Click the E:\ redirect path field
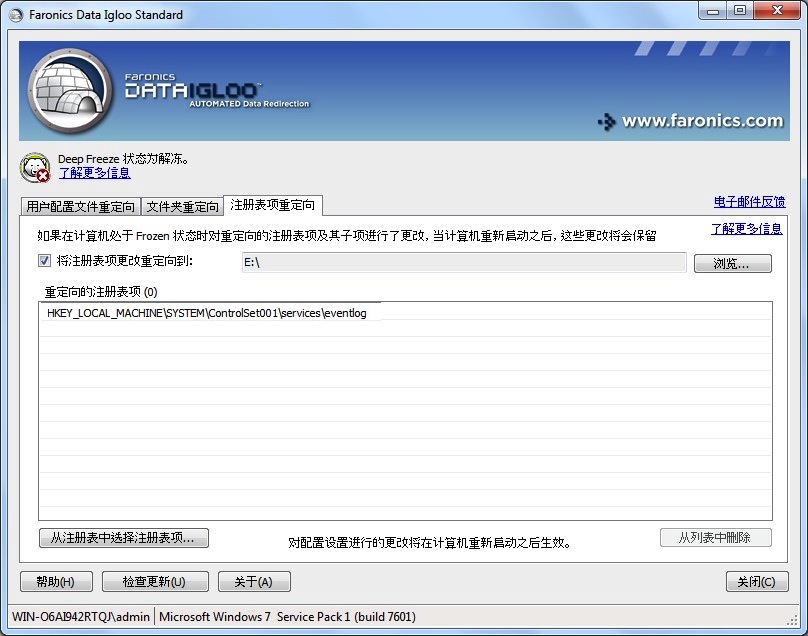 (463, 263)
